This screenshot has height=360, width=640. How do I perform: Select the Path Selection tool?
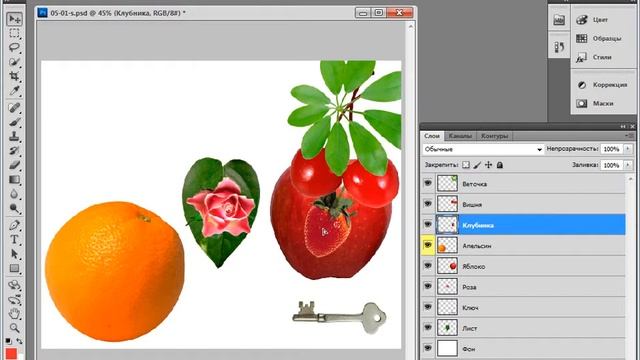14,253
